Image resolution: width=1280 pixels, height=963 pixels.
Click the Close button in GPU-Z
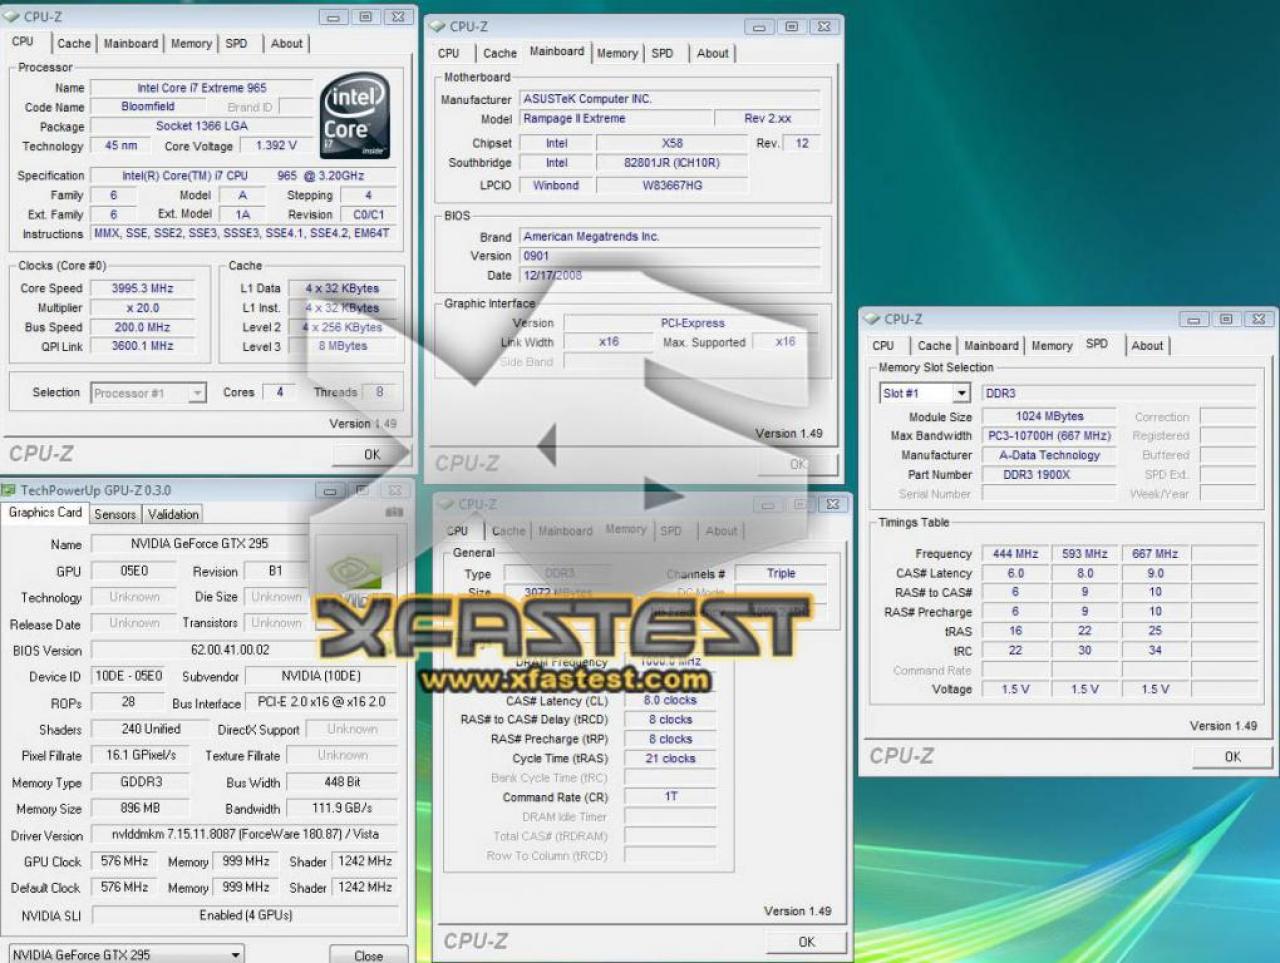point(368,955)
